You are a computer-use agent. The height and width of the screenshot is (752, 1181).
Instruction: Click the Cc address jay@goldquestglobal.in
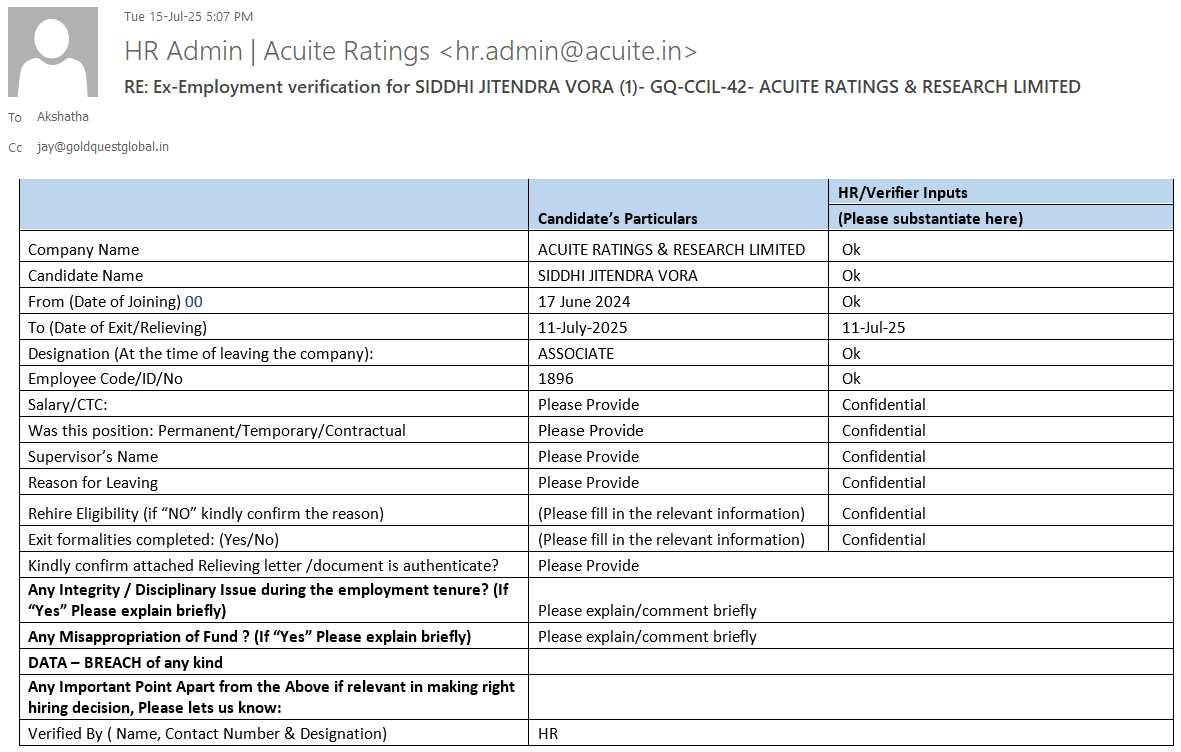click(x=102, y=147)
